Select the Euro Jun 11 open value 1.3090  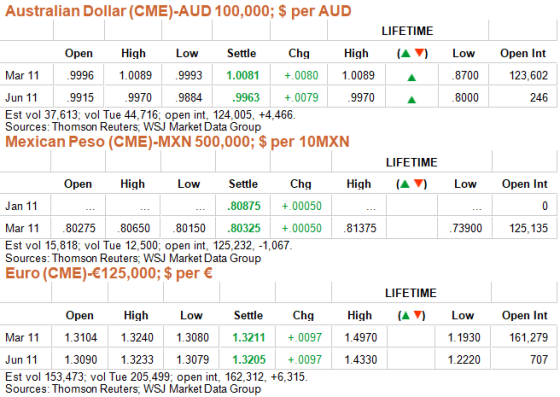(x=81, y=360)
